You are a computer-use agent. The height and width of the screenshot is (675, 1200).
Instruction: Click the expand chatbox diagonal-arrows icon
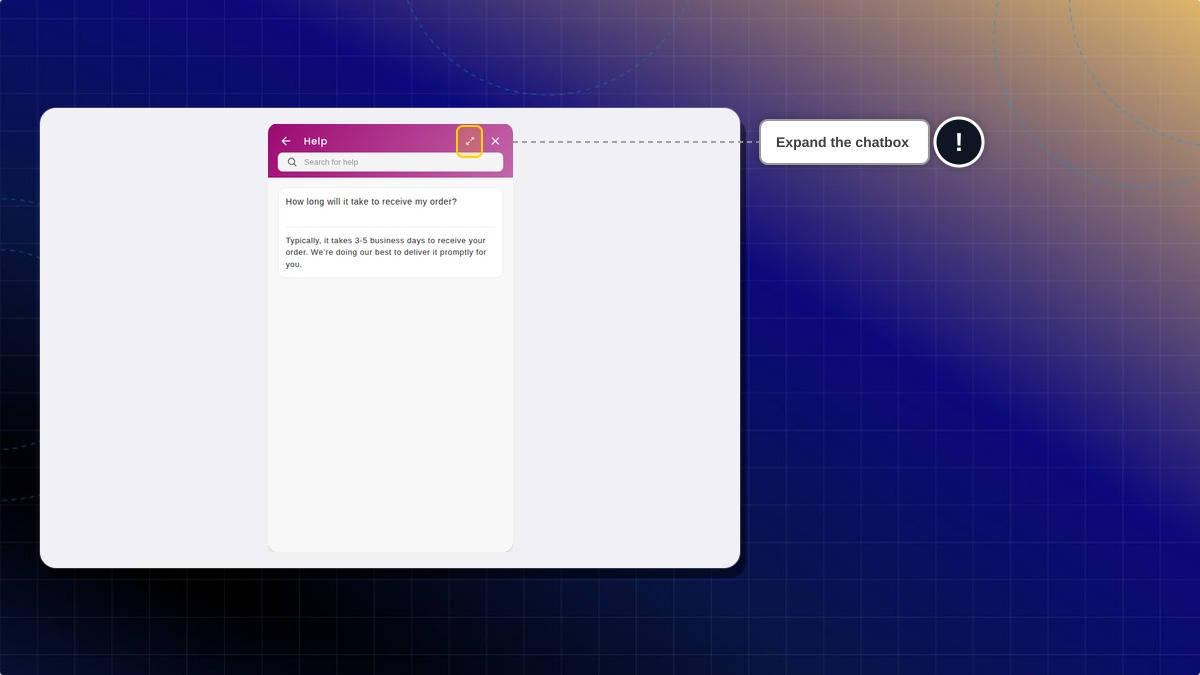(x=470, y=141)
